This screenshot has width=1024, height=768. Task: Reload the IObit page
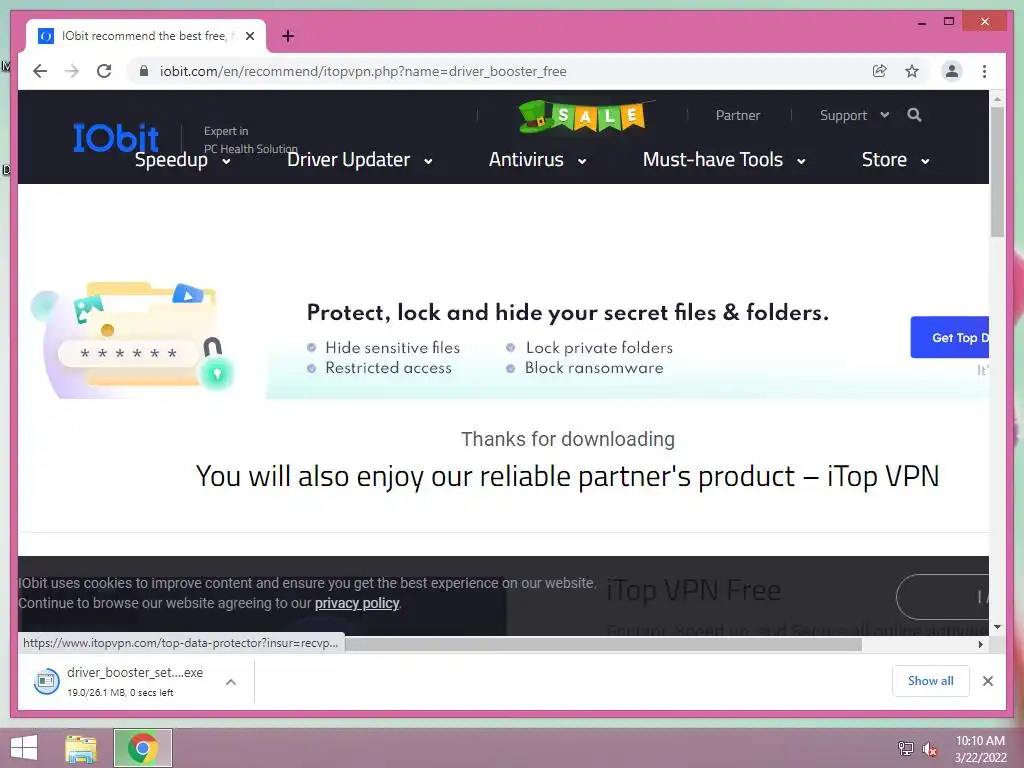104,71
